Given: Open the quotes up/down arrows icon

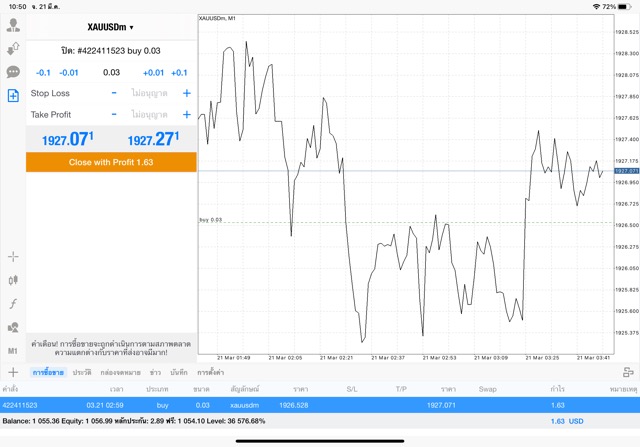Looking at the screenshot, I should coord(13,48).
